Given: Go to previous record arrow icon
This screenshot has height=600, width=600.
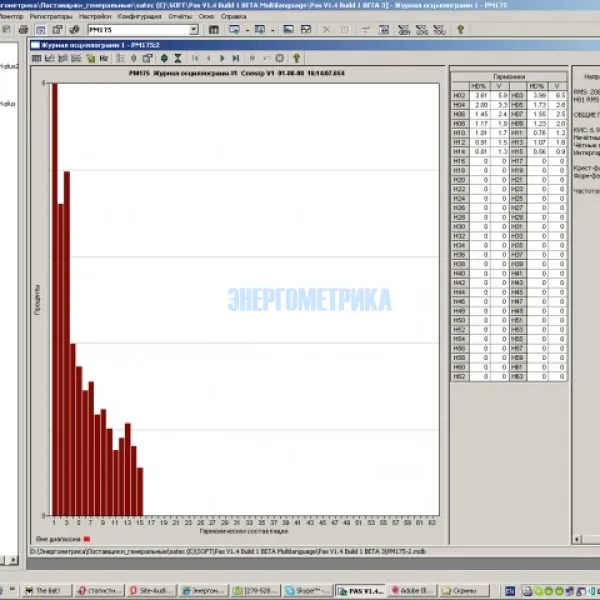Looking at the screenshot, I should pyautogui.click(x=208, y=59).
